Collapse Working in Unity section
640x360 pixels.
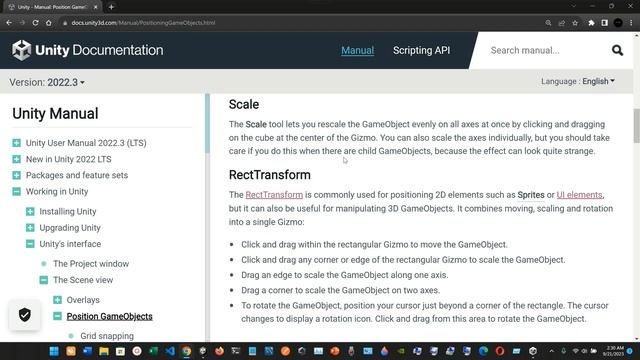(16, 191)
